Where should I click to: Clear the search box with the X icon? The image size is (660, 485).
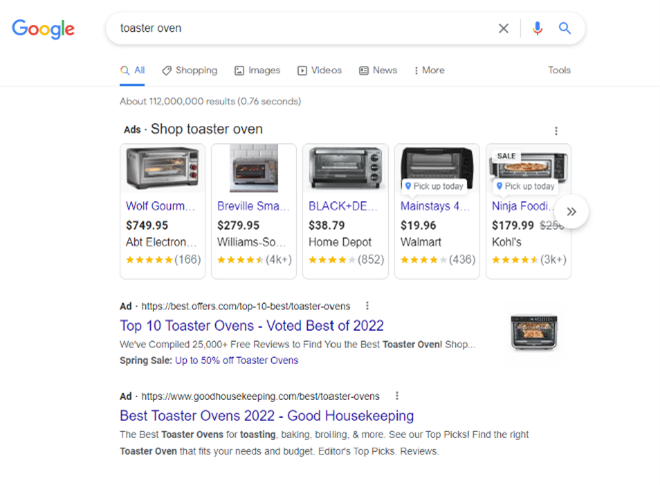pos(503,28)
